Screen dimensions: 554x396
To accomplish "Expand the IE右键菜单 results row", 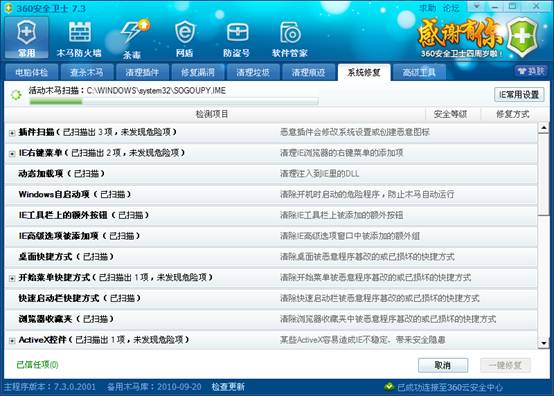I will point(12,154).
